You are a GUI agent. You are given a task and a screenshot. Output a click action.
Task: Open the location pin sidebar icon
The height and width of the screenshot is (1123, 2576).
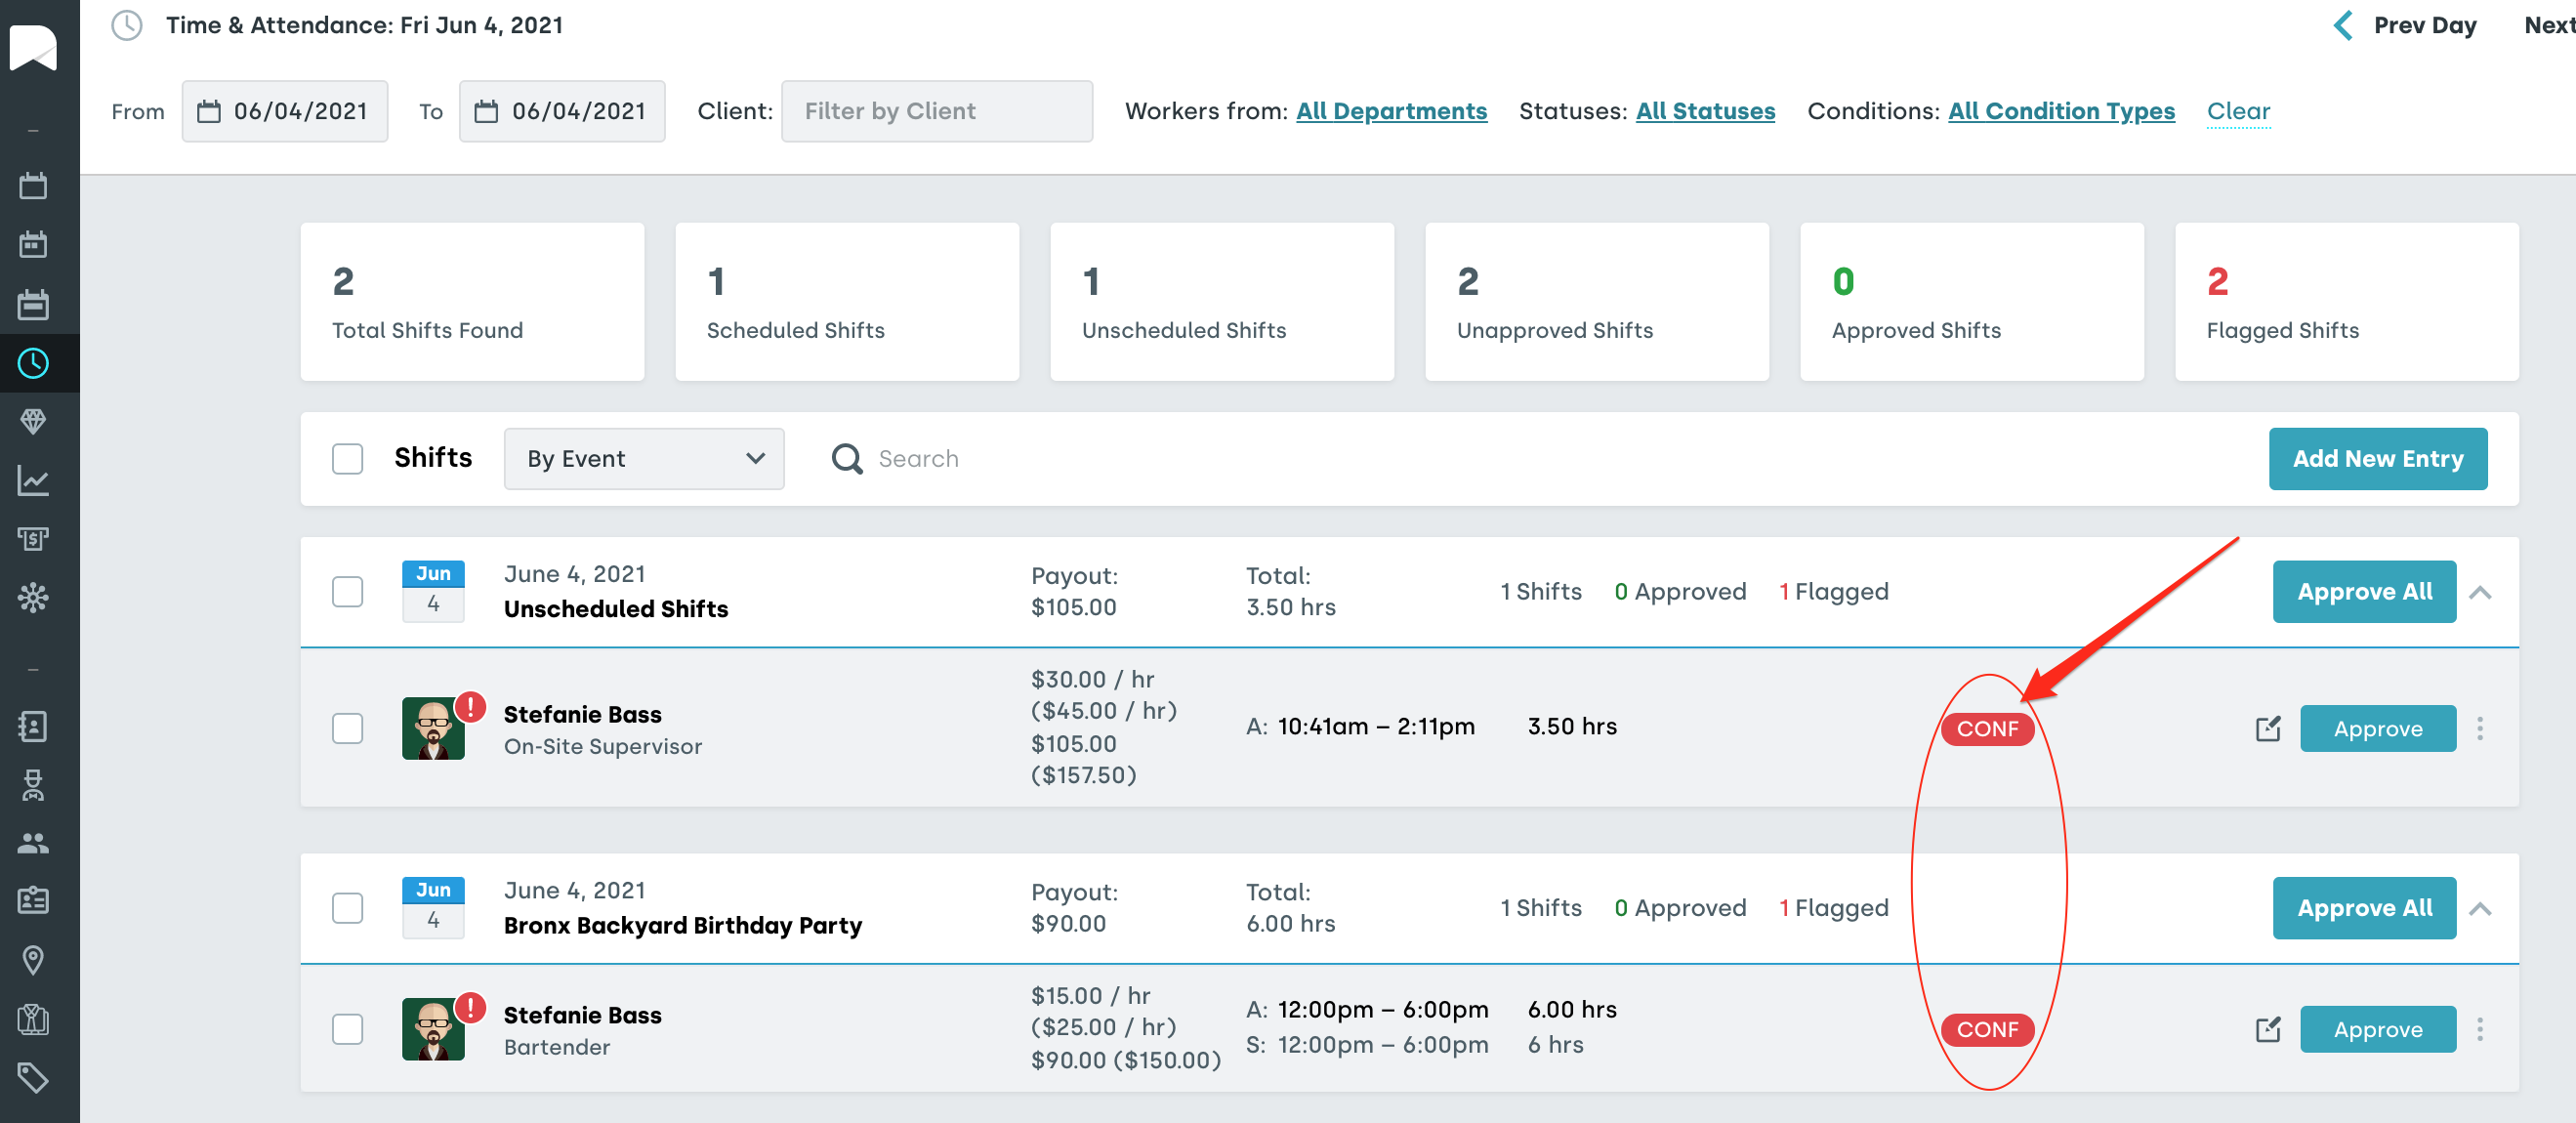coord(33,960)
